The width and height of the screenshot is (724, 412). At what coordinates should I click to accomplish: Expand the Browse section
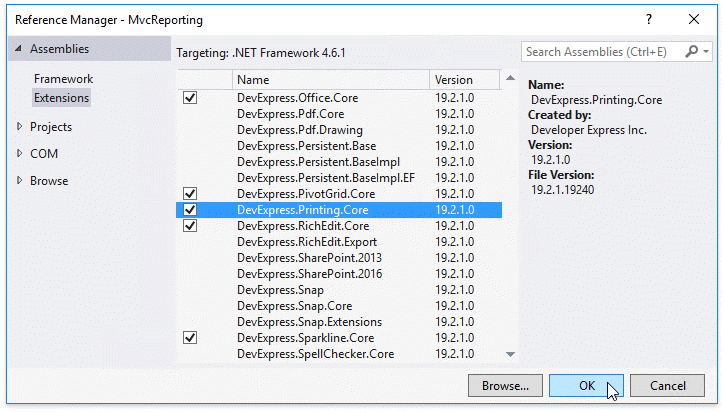[19, 181]
